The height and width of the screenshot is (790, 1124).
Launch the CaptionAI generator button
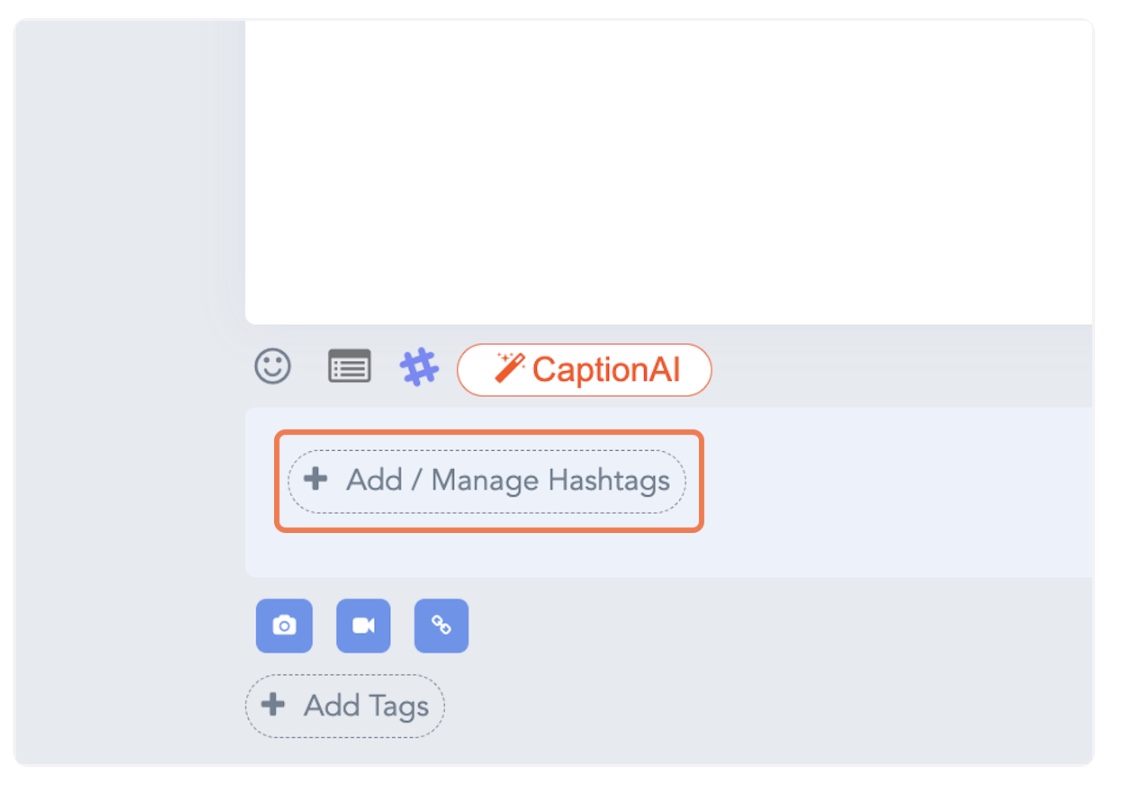pyautogui.click(x=584, y=370)
